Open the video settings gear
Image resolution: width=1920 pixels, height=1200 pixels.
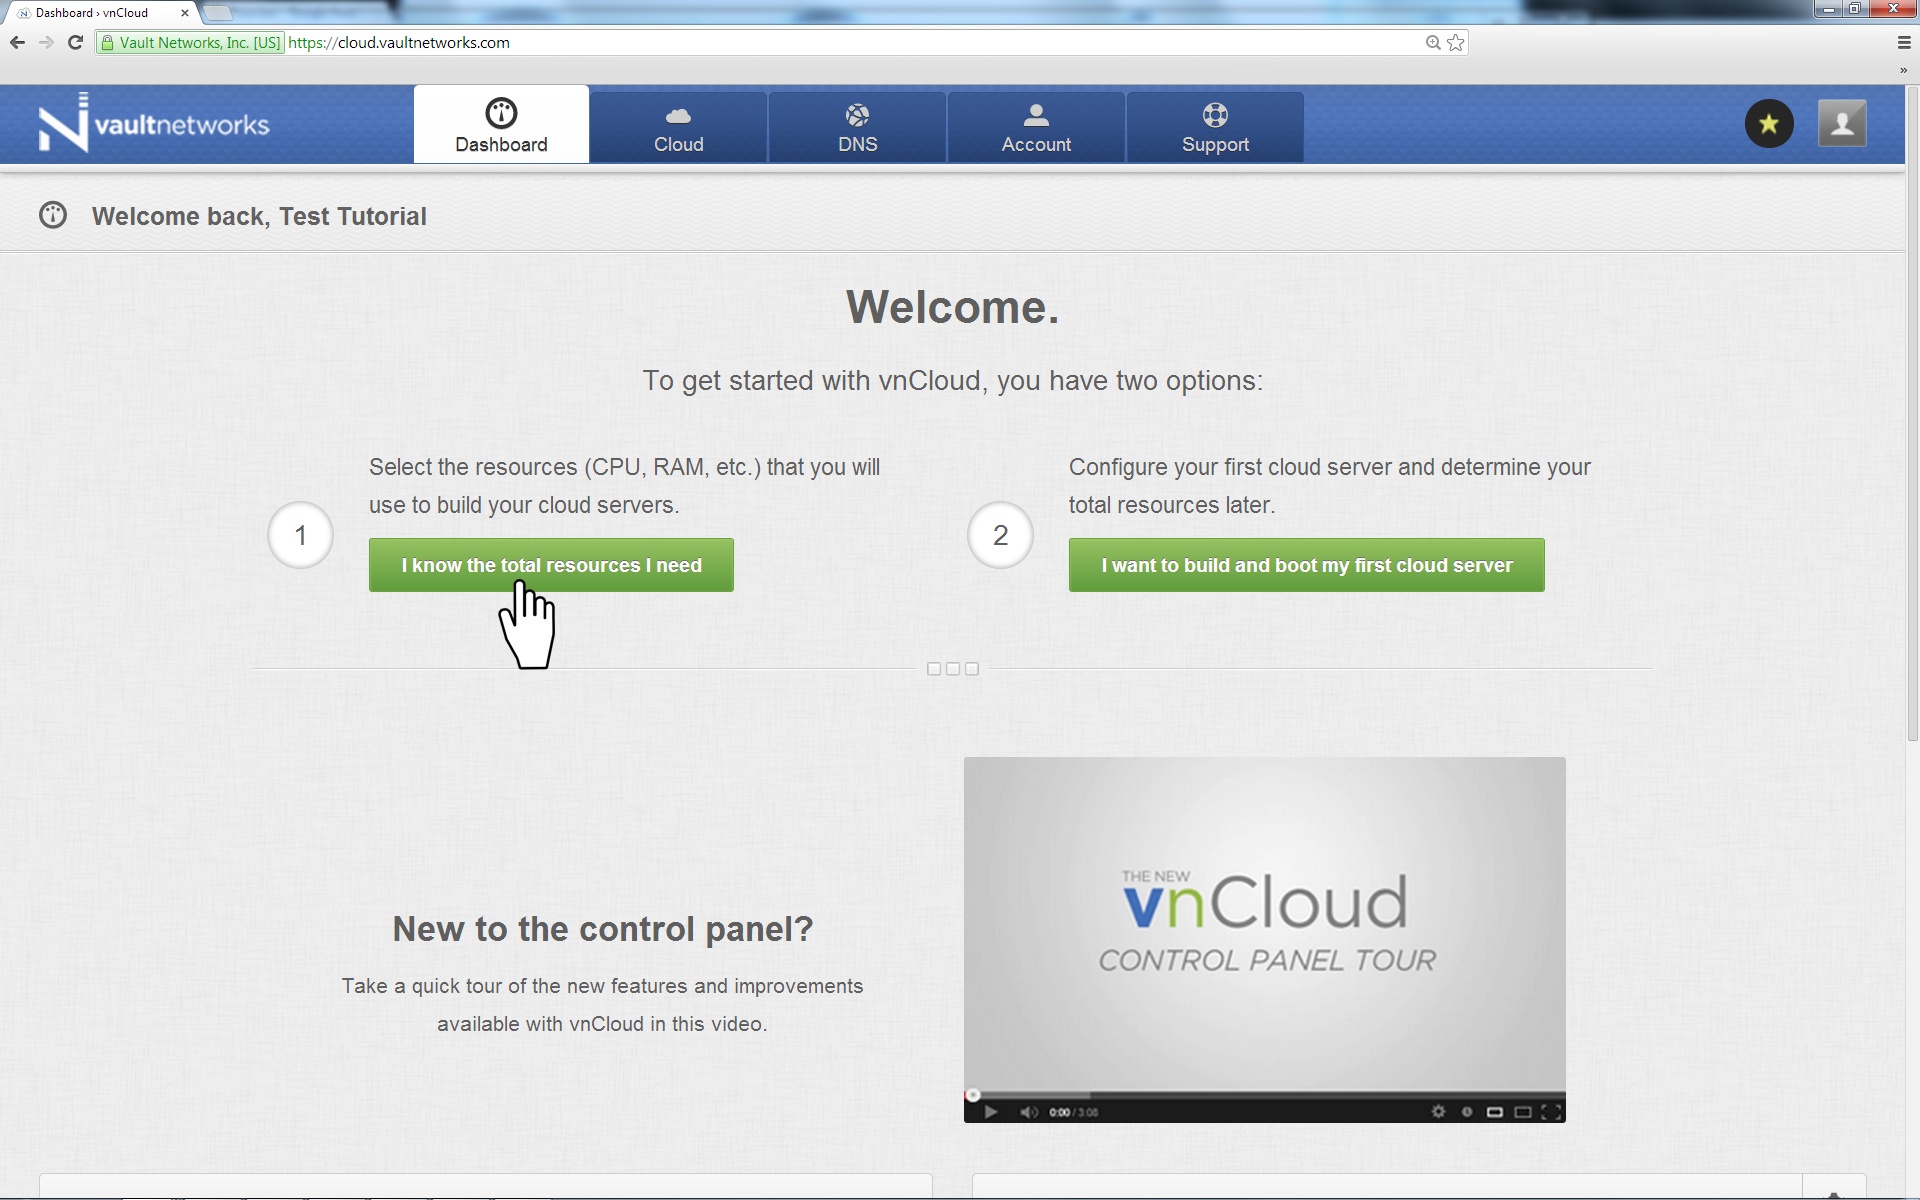[1438, 1112]
